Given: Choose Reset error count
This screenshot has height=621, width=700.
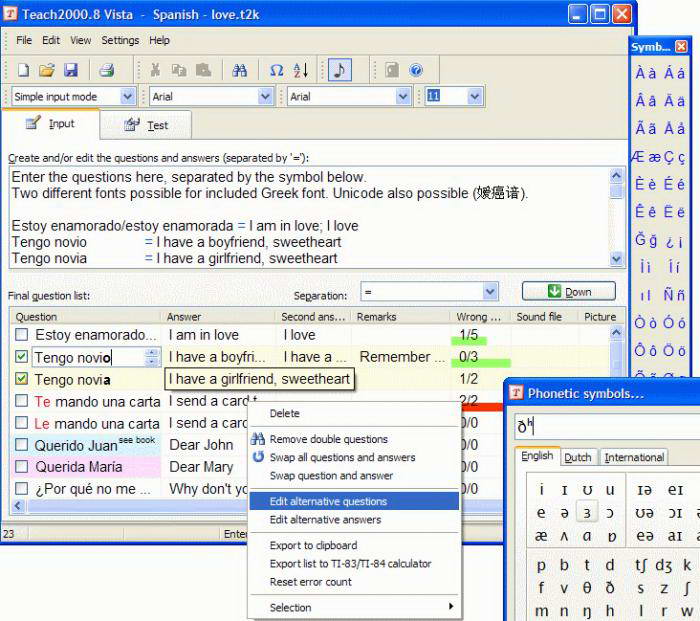Looking at the screenshot, I should pos(354,582).
